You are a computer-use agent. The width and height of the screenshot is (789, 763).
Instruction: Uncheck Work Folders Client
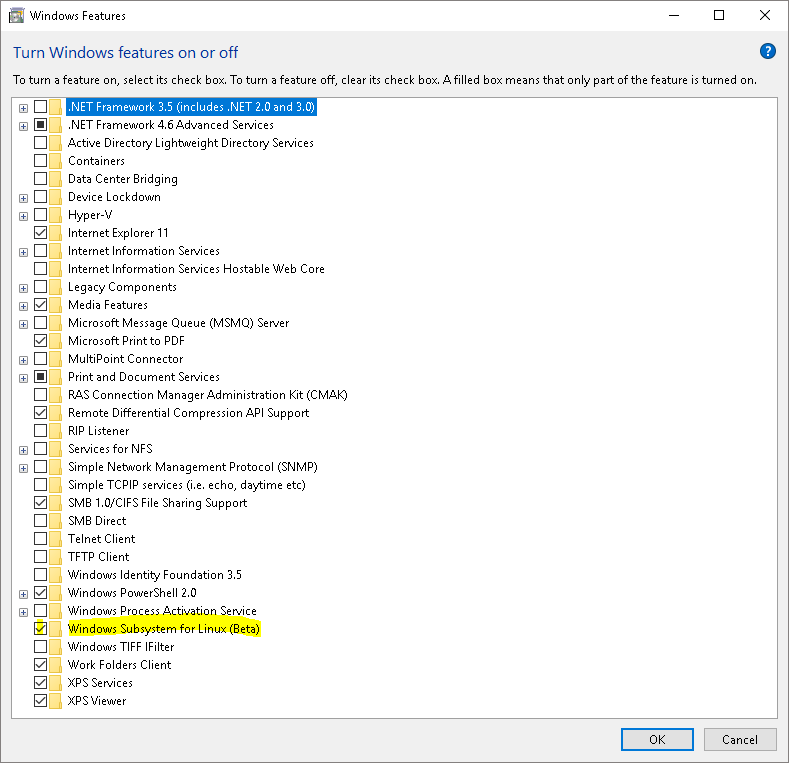click(x=40, y=665)
